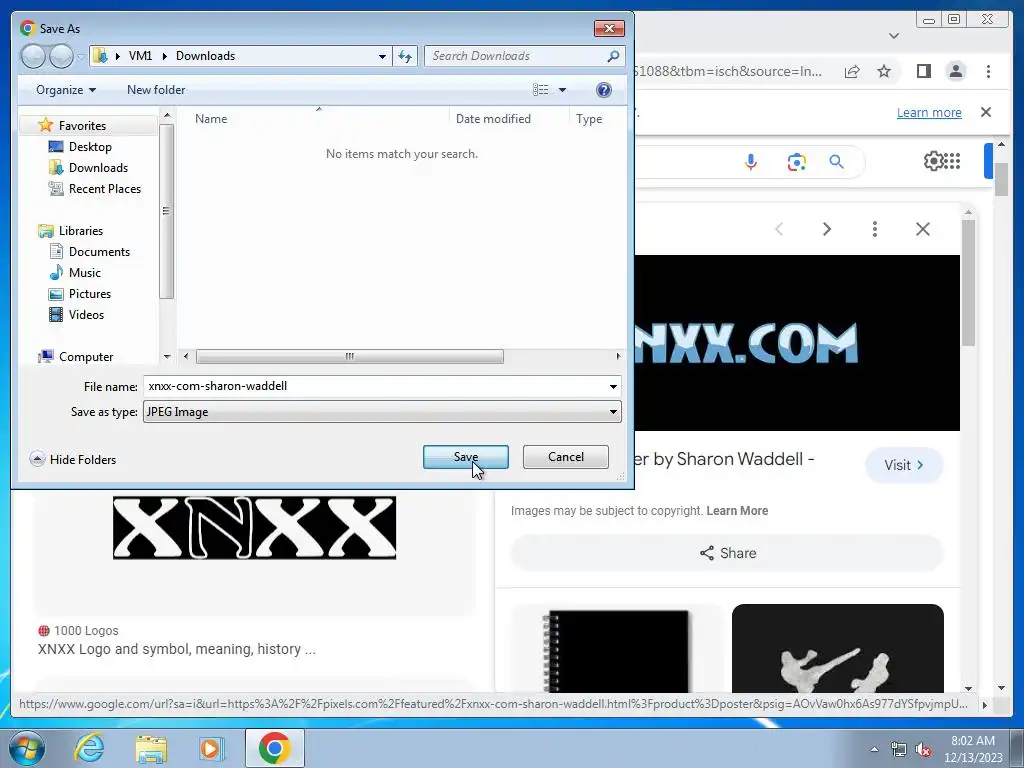The image size is (1024, 768).
Task: Open Windows Media Player from taskbar
Action: (210, 748)
